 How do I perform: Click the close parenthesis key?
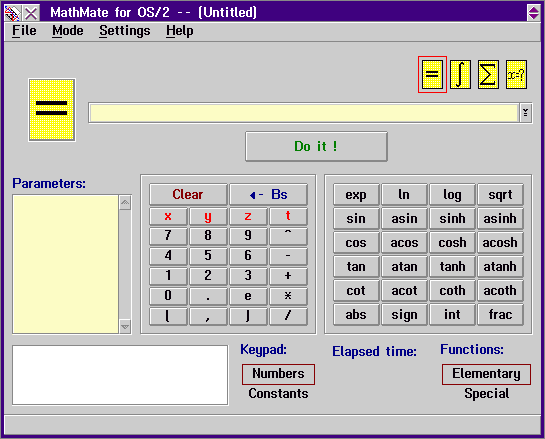point(248,316)
